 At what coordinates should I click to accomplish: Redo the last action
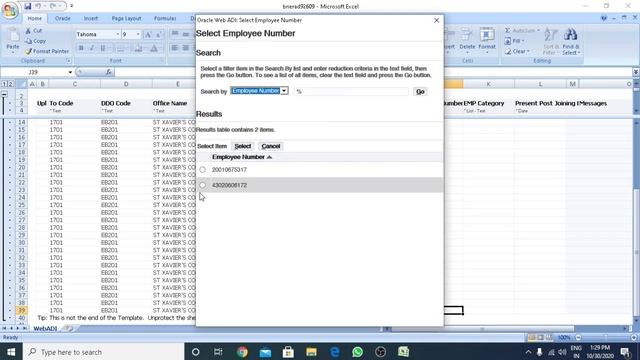pos(53,6)
